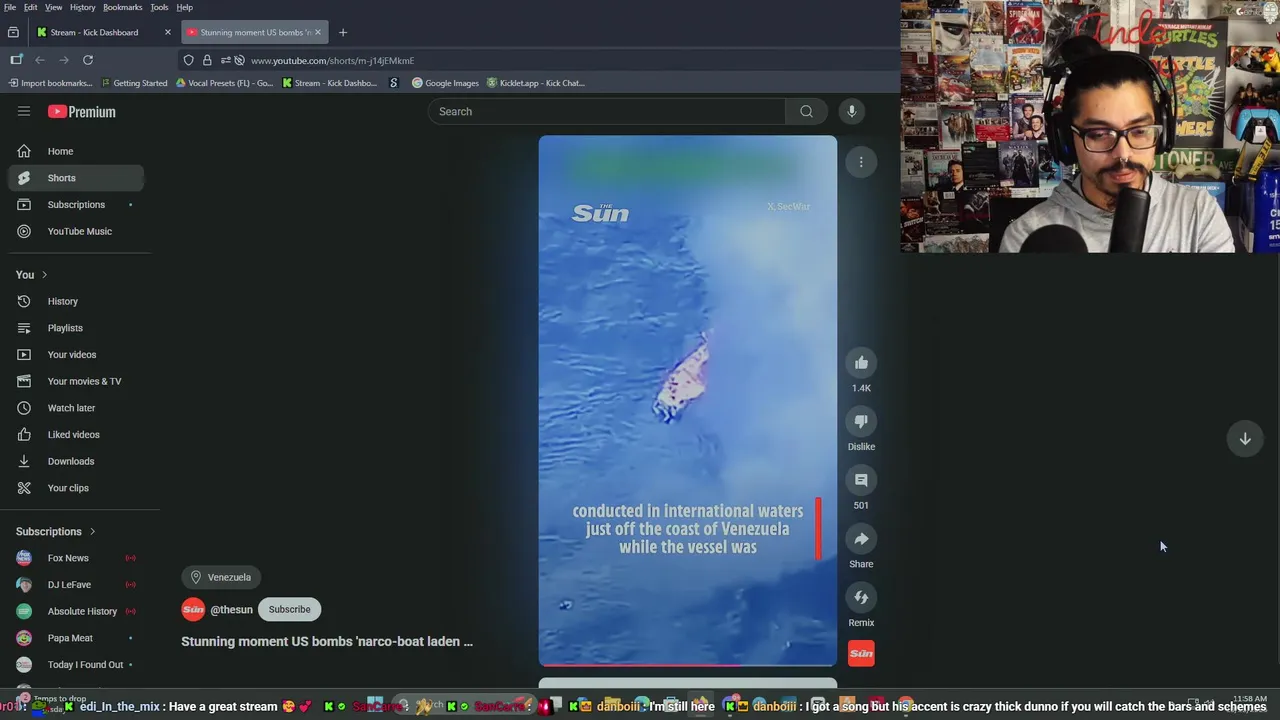Share the Short via arrow icon
The width and height of the screenshot is (1280, 720).
point(861,539)
